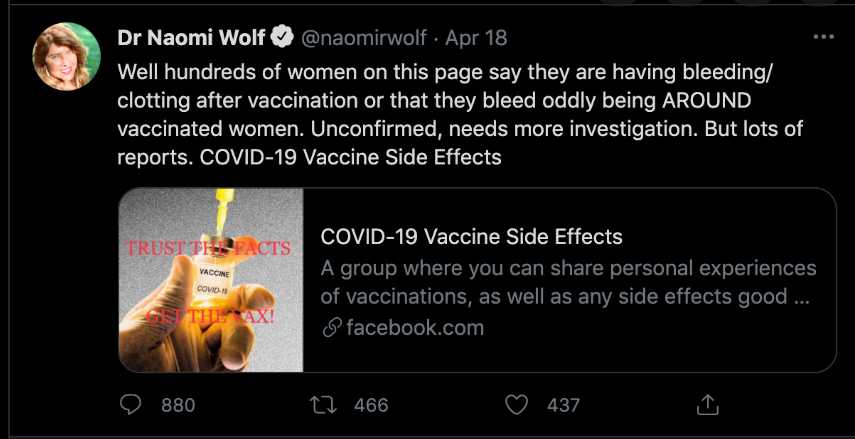Open the vaccine vial card thumbnail
The width and height of the screenshot is (855, 439).
[x=211, y=280]
